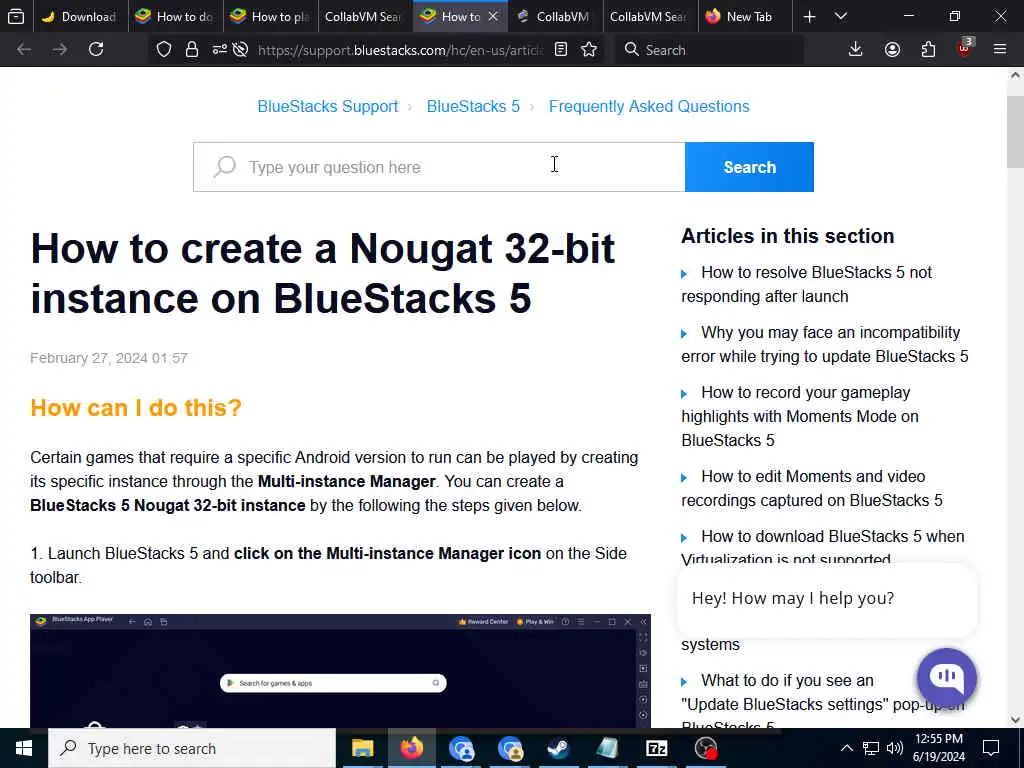Open incompatibility error while updating article
1024x768 pixels.
[x=825, y=344]
